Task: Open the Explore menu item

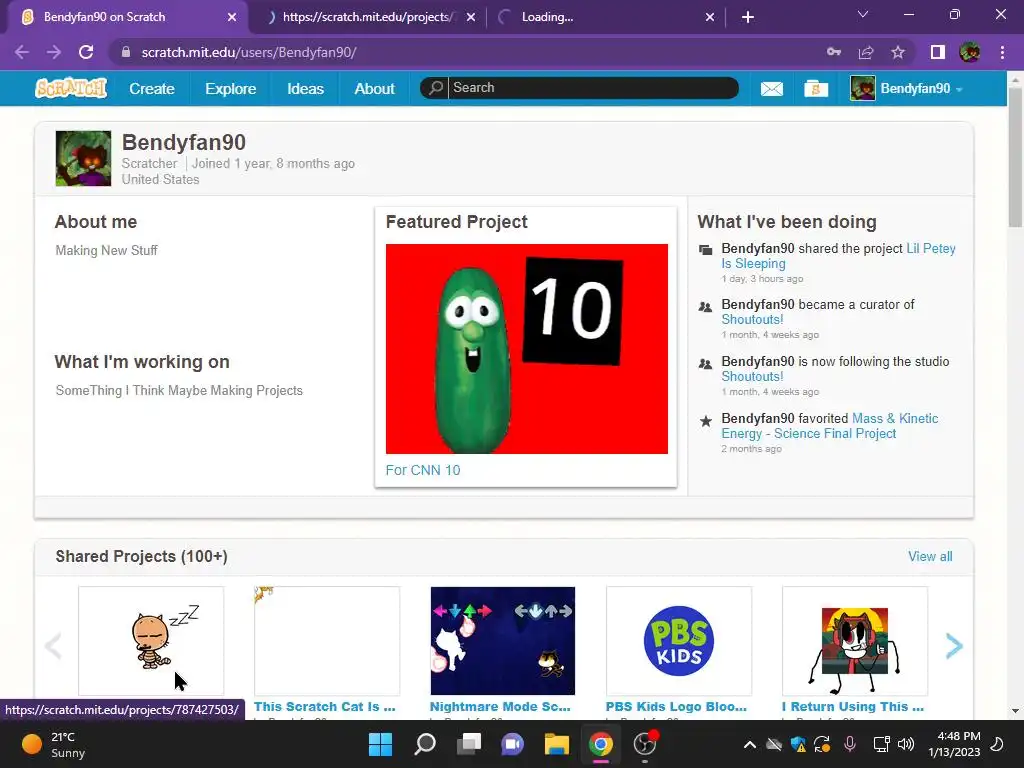Action: click(x=231, y=88)
